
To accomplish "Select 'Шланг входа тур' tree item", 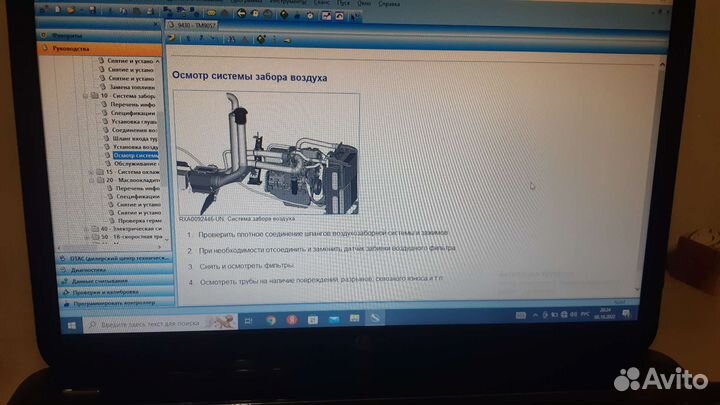I will click(x=135, y=138).
